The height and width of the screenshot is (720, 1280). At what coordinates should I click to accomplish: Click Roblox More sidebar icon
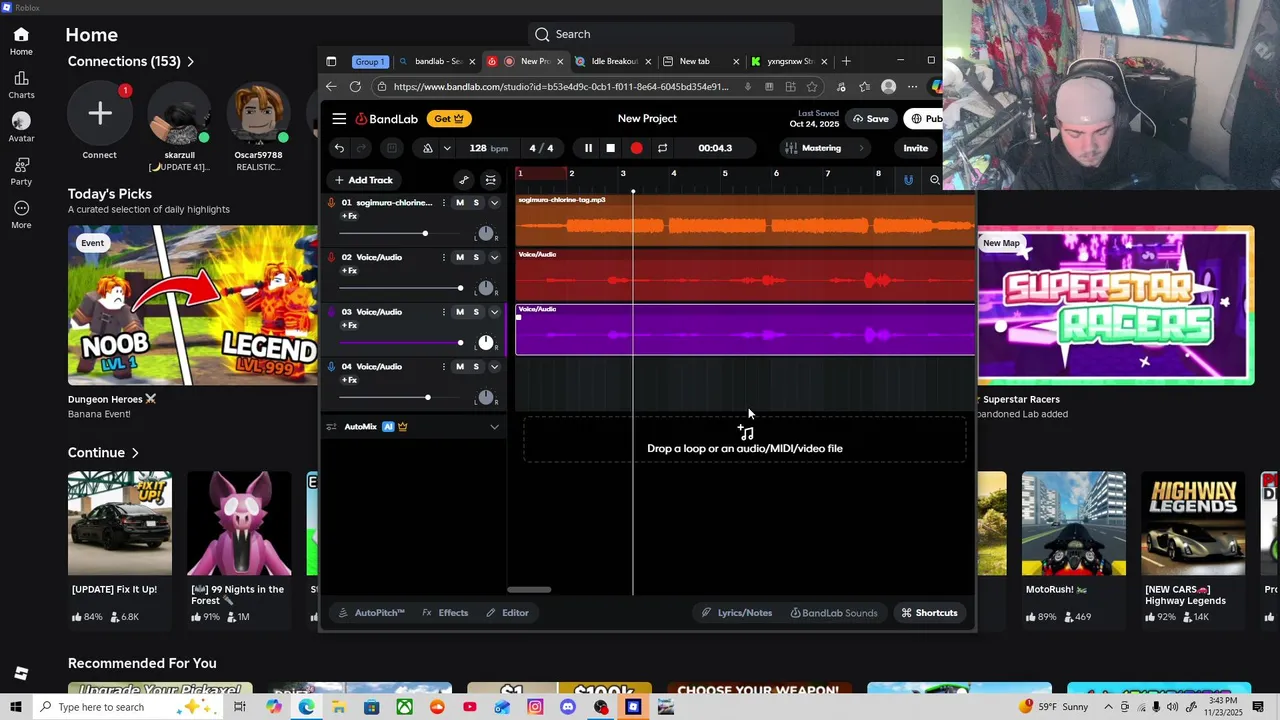[21, 214]
